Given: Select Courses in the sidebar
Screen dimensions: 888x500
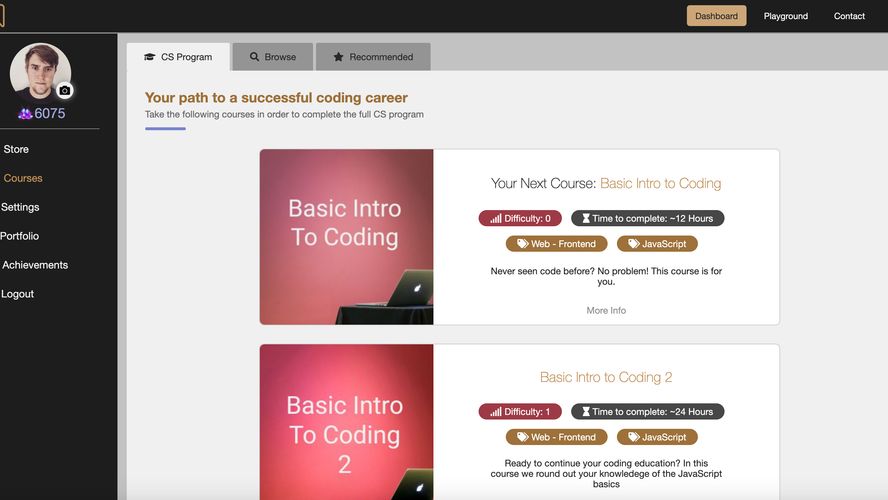Looking at the screenshot, I should (x=23, y=178).
